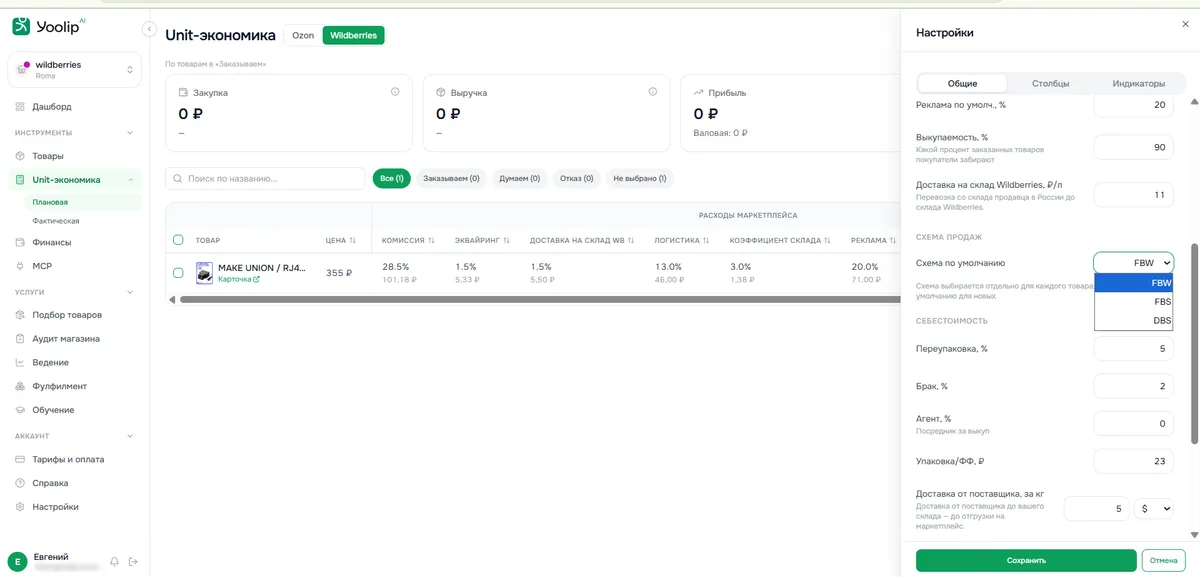Filter products by Заказываем (0)
The width and height of the screenshot is (1200, 577).
click(x=451, y=179)
